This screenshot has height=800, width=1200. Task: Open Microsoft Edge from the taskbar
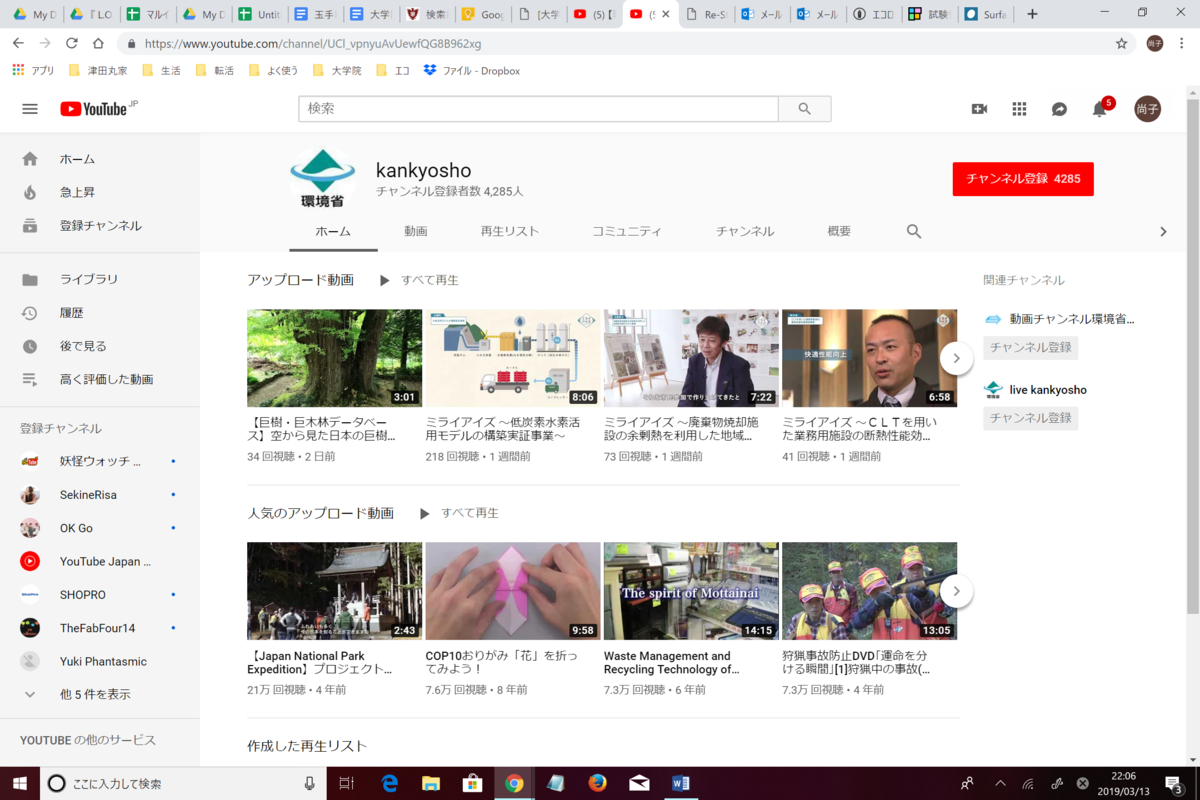pos(389,783)
